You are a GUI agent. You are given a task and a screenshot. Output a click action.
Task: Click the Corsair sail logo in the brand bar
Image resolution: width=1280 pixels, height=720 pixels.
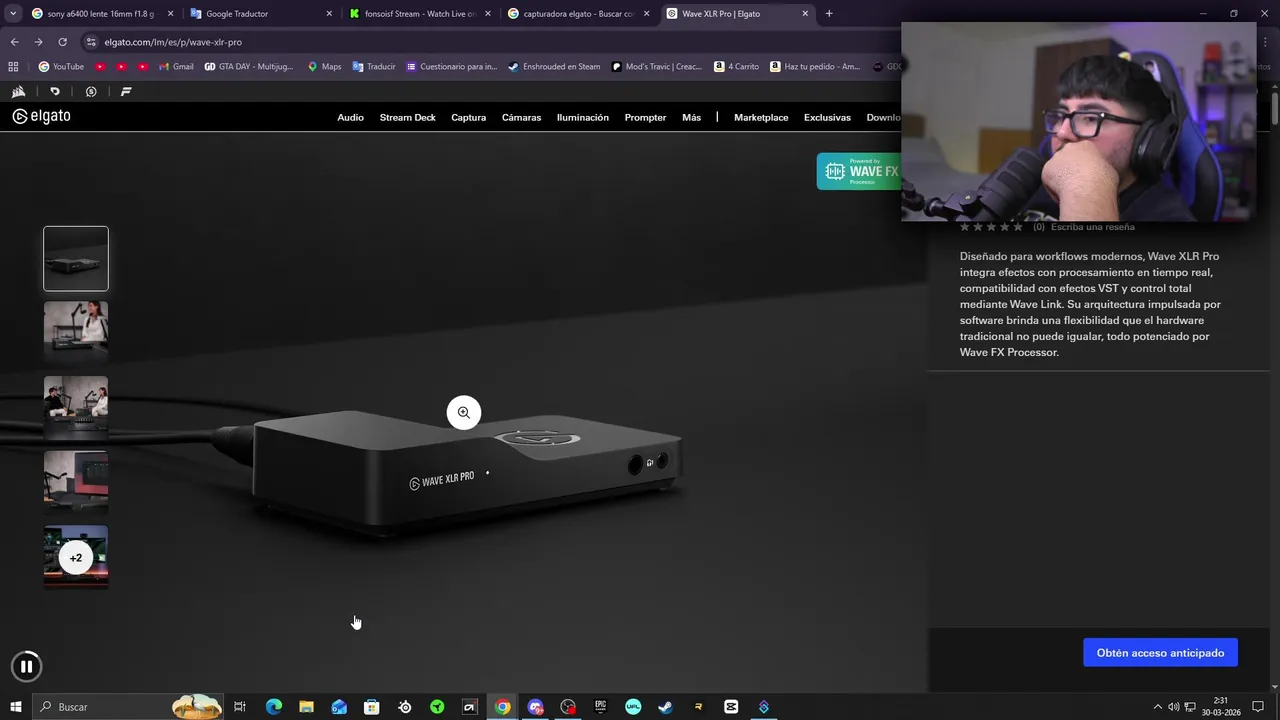pyautogui.click(x=18, y=91)
